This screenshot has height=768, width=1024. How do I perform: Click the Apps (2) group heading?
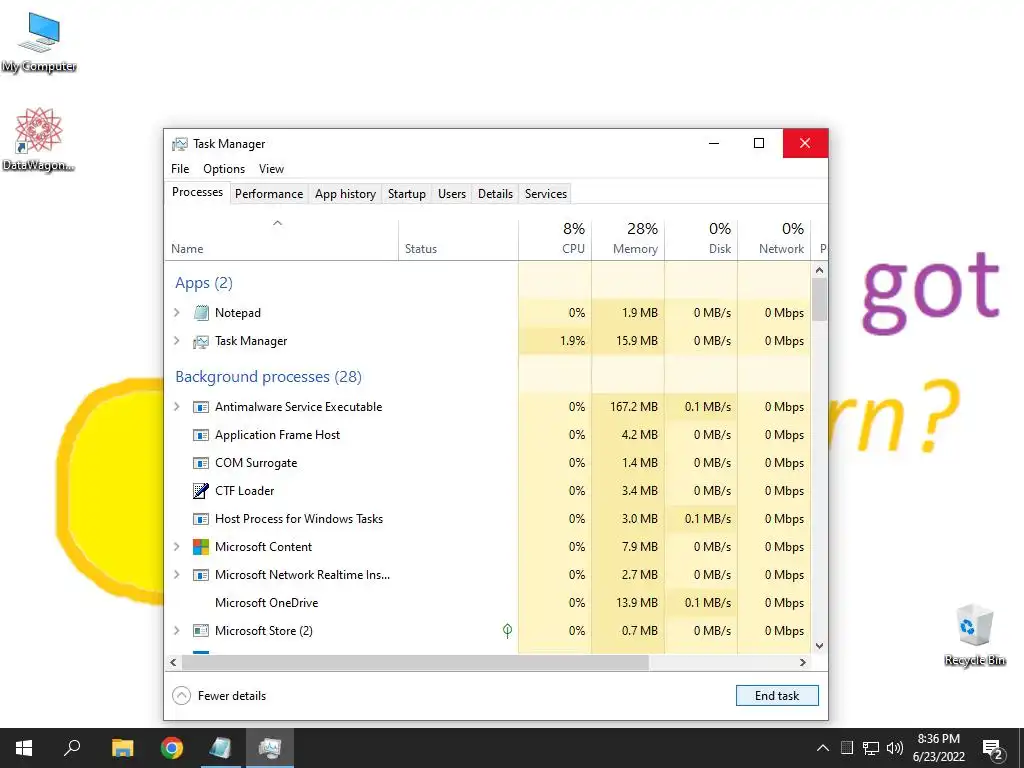(204, 283)
